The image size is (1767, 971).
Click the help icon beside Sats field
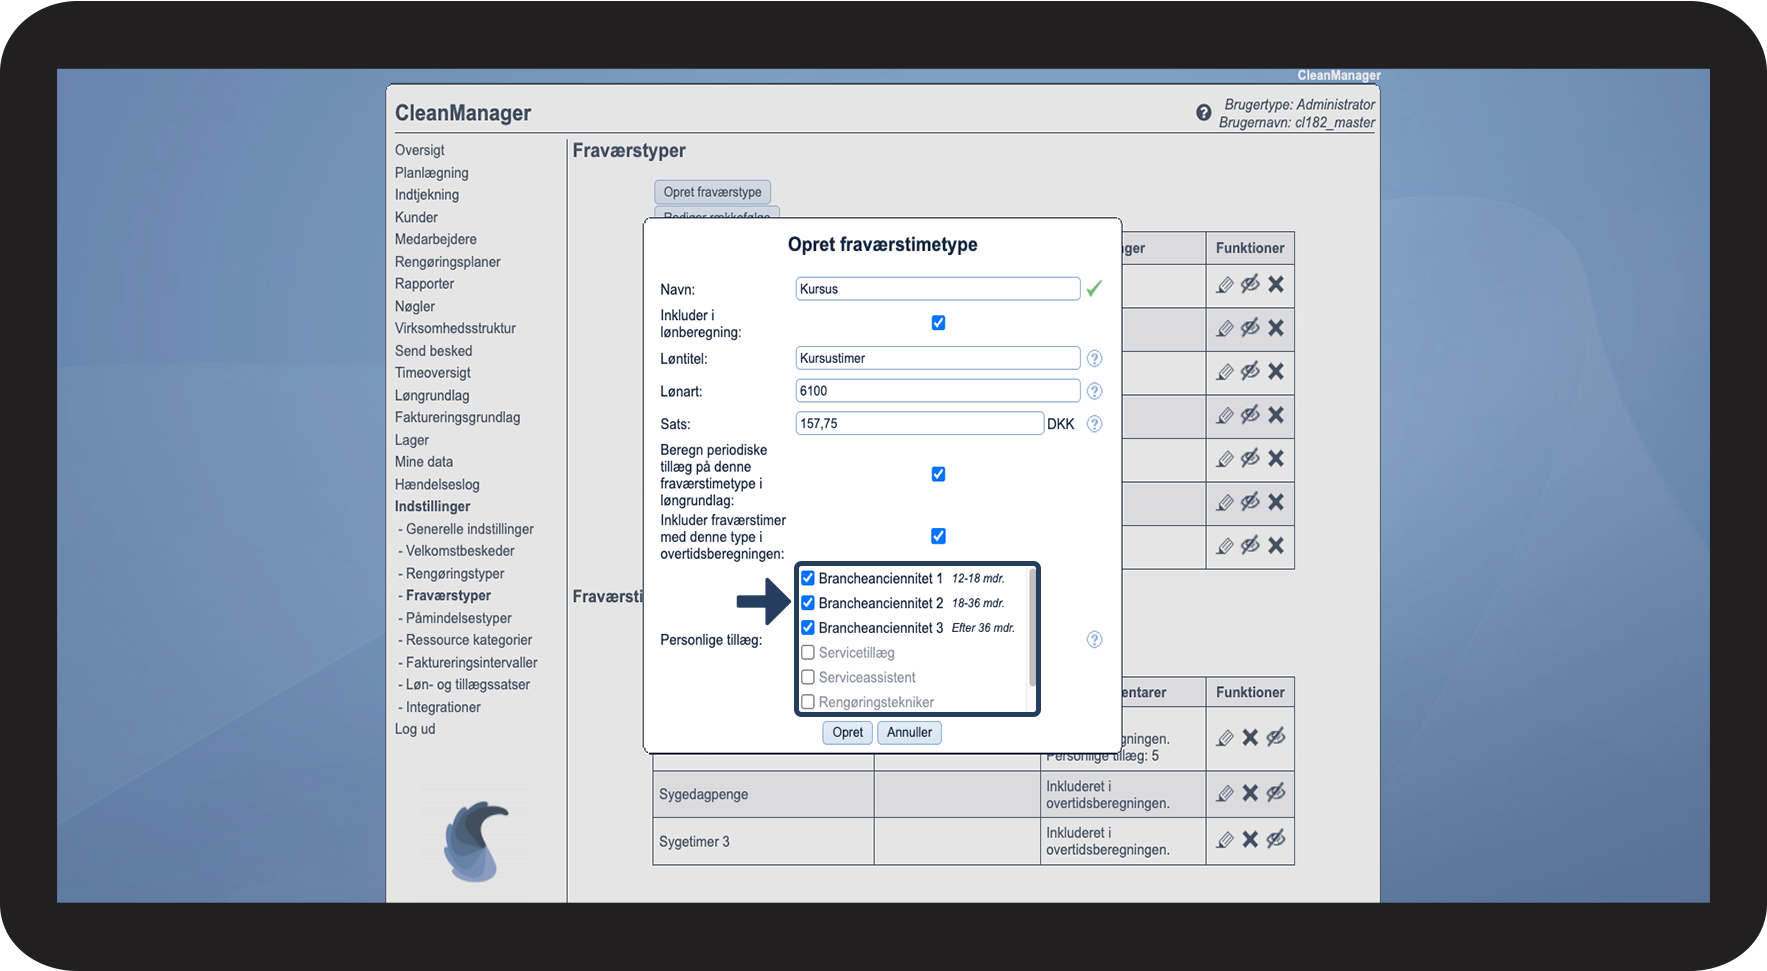(1094, 424)
